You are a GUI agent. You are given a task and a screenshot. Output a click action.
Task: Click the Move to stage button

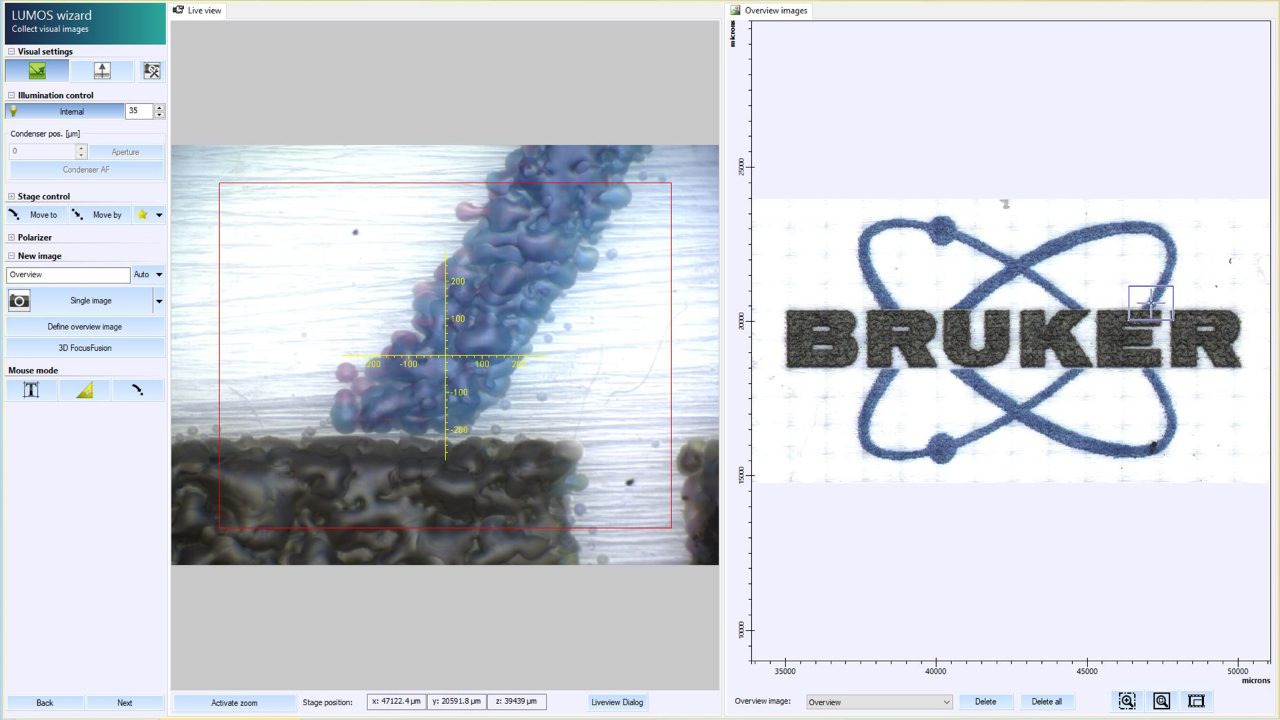tap(36, 215)
